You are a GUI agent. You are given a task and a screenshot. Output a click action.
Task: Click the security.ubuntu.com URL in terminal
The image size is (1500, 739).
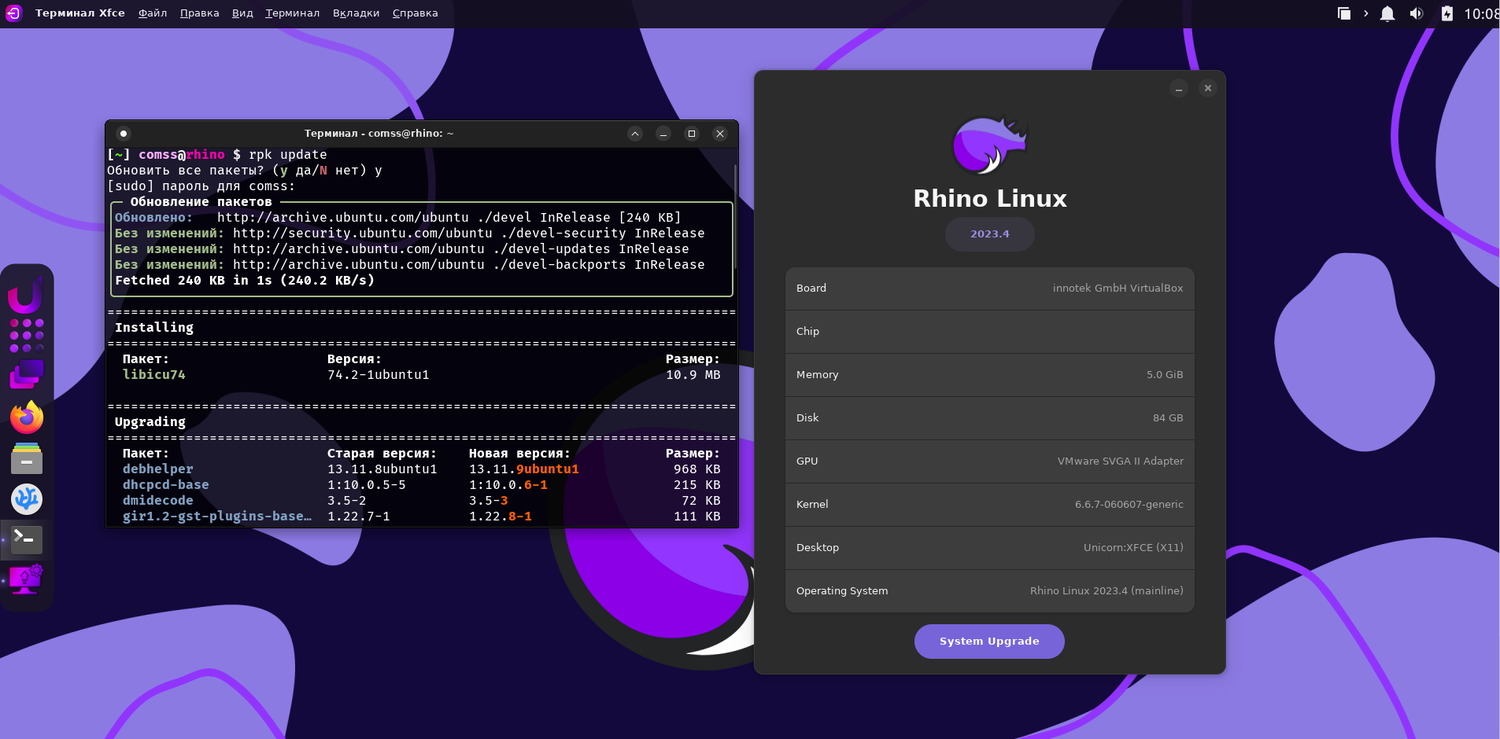pos(350,233)
